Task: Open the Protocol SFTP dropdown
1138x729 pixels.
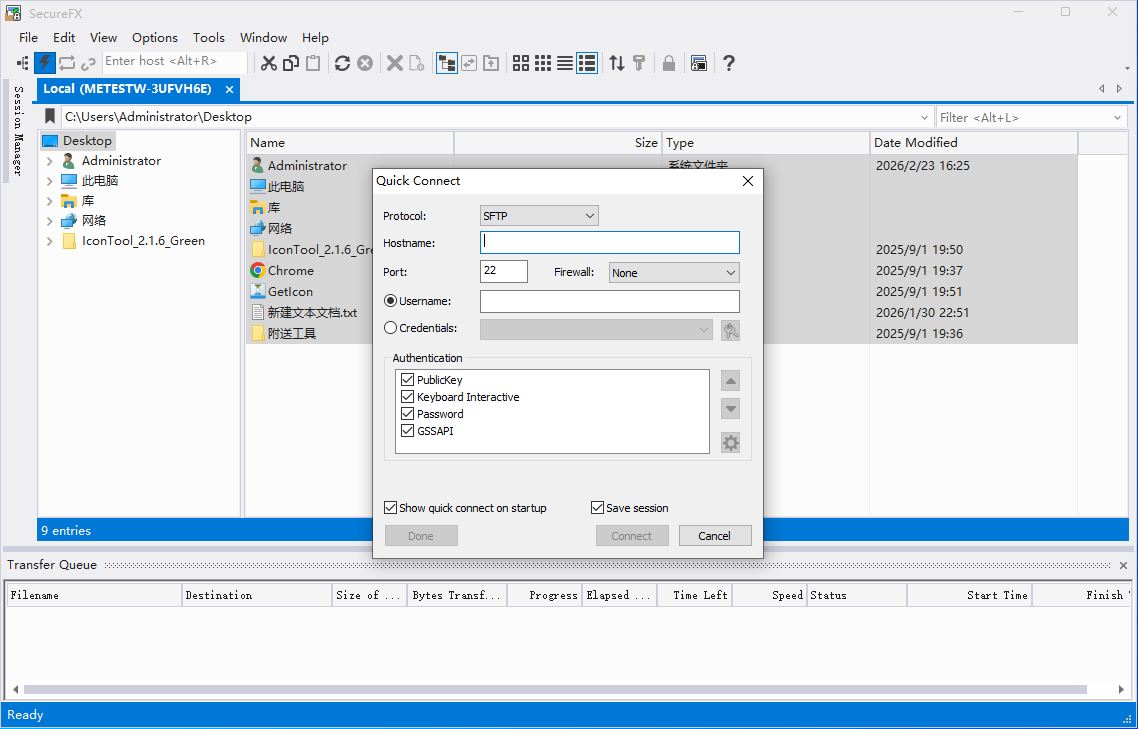Action: 539,216
